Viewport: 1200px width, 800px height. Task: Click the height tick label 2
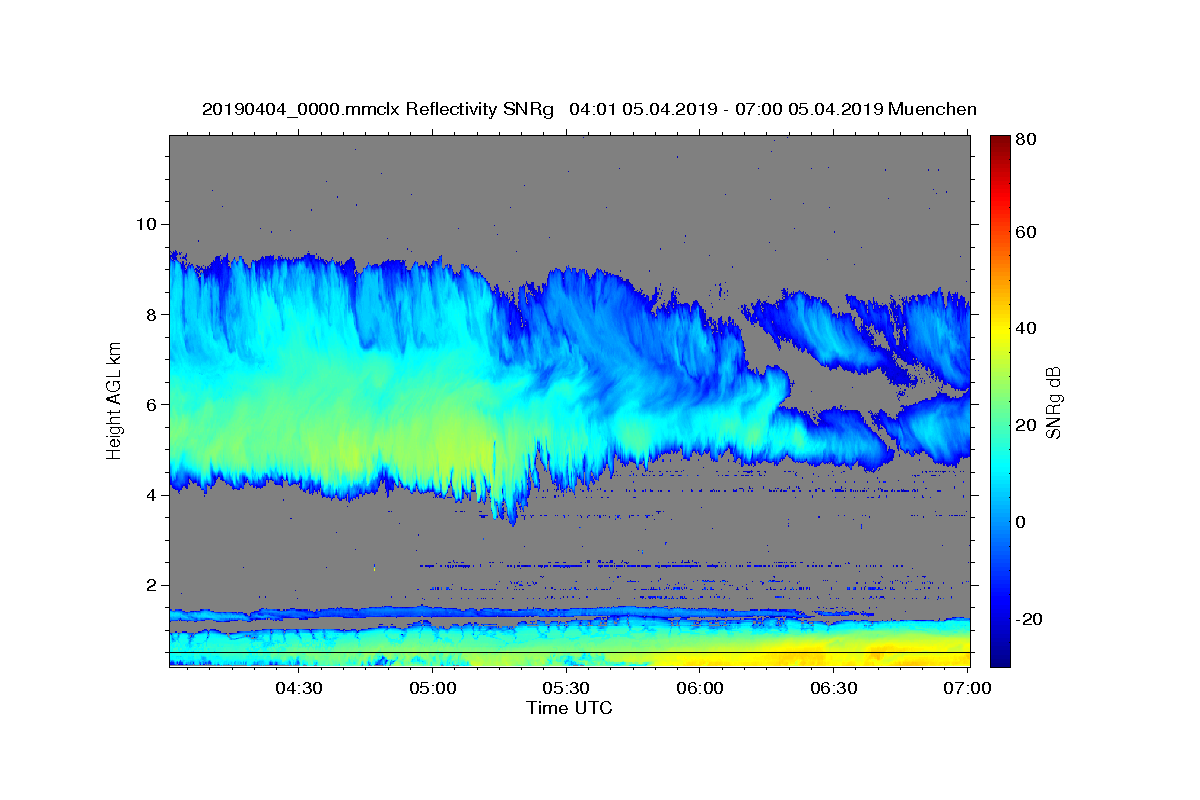click(153, 586)
